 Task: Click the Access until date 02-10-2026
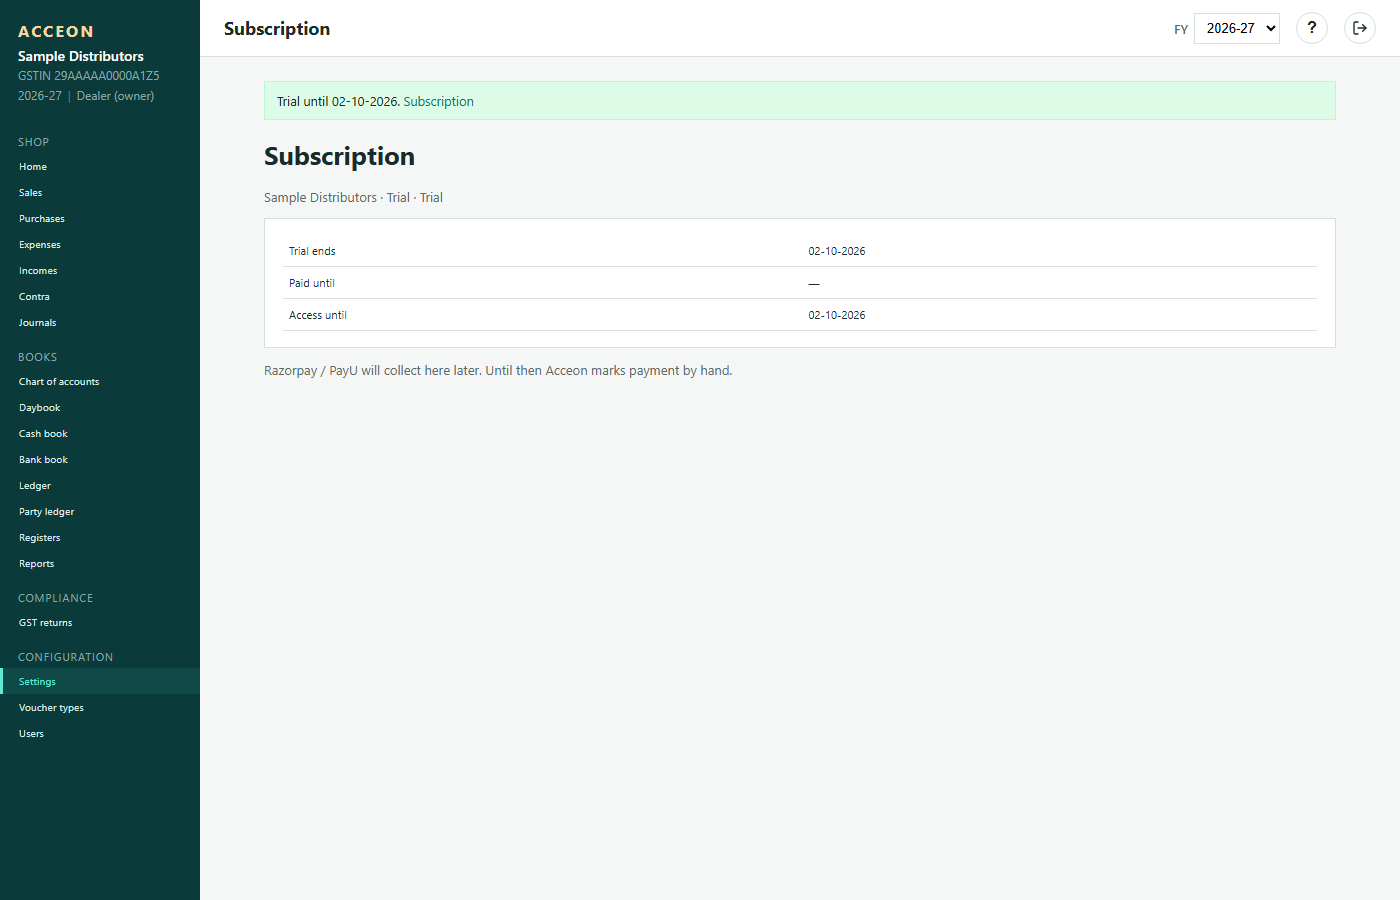(837, 315)
